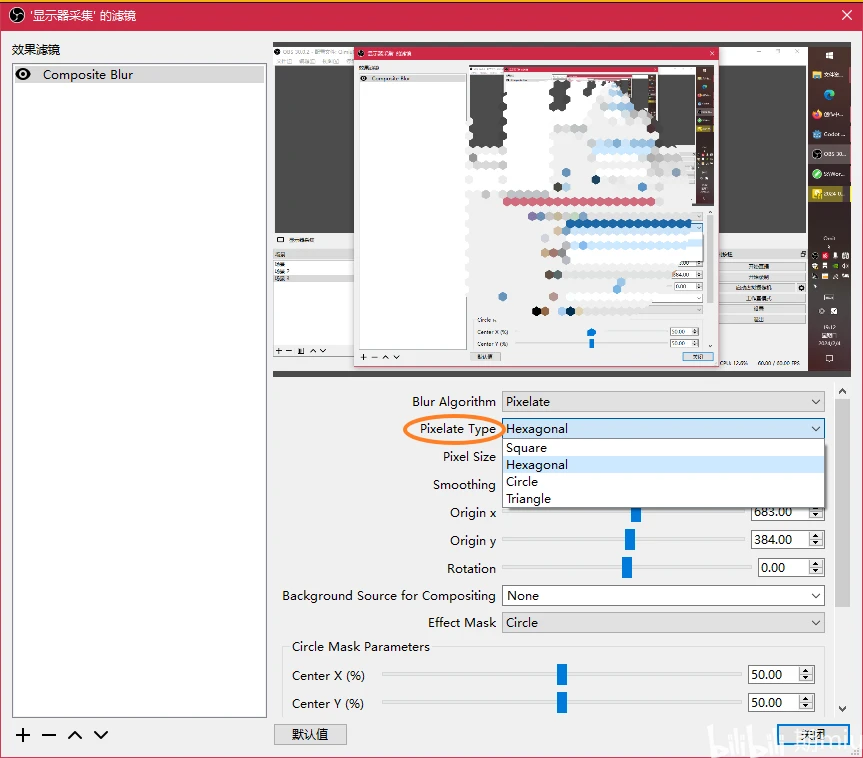
Task: Choose Square pixelate type
Action: (663, 448)
